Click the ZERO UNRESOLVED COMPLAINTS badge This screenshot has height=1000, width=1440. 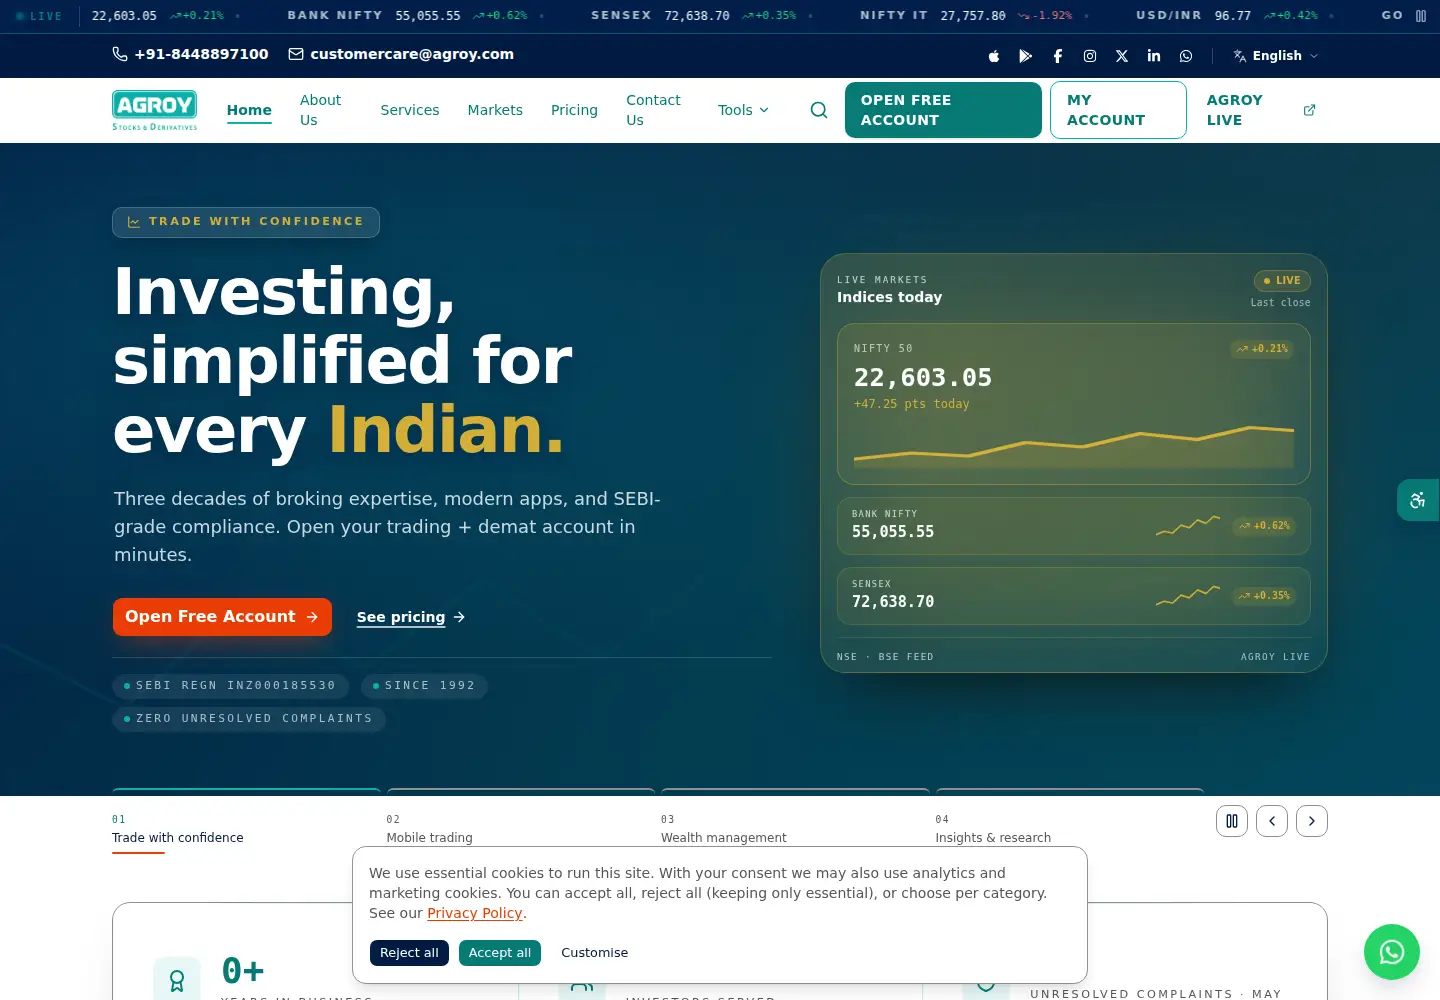click(x=249, y=719)
